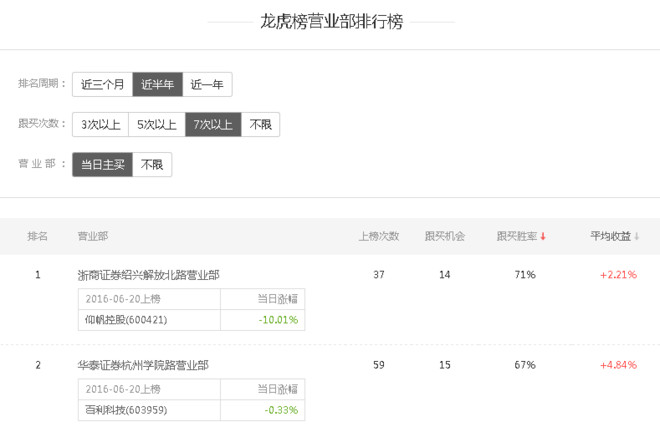Click the gray sort arrow beside 平均收益
Image resolution: width=660 pixels, height=427 pixels.
pos(637,237)
